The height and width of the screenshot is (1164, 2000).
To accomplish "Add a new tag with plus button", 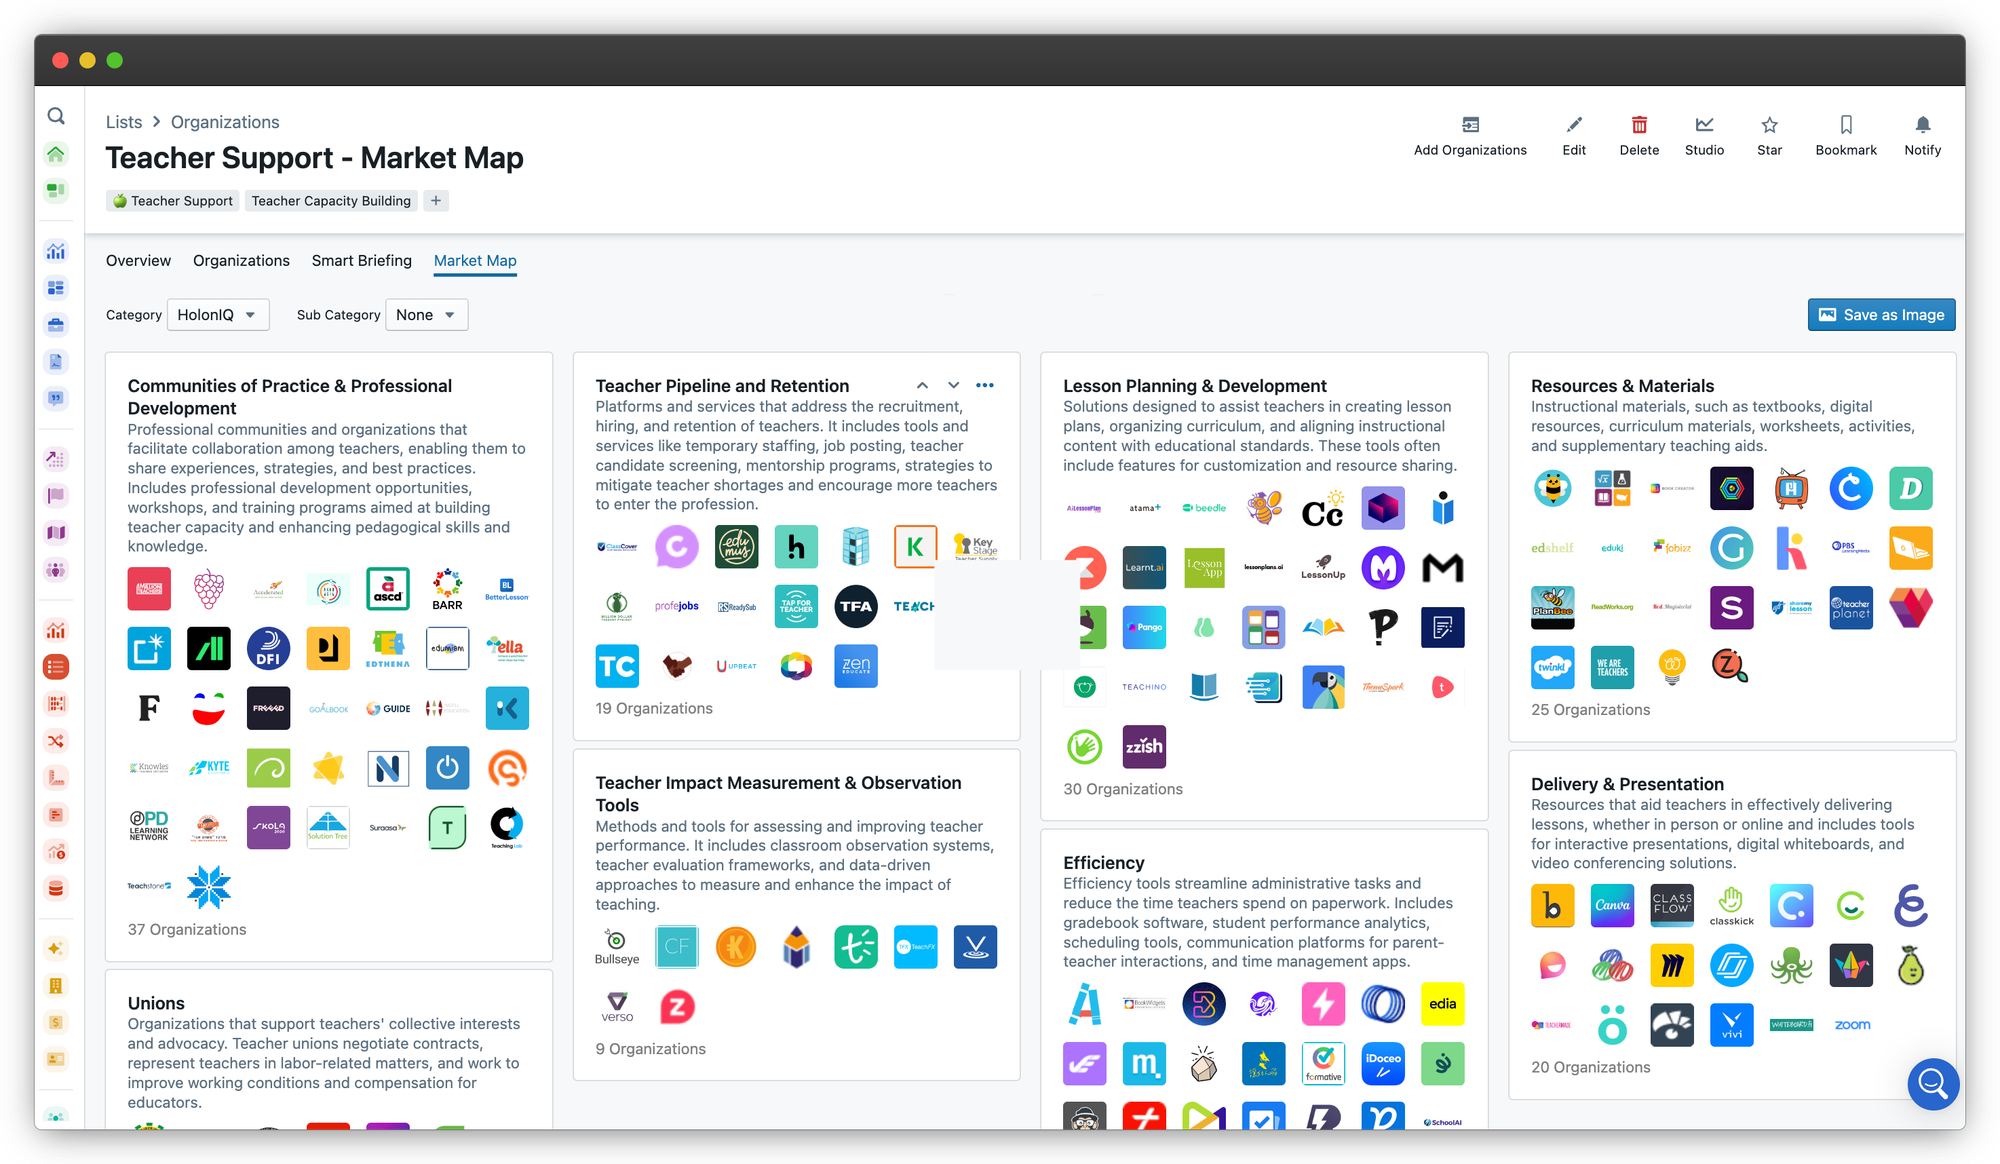I will pyautogui.click(x=436, y=201).
